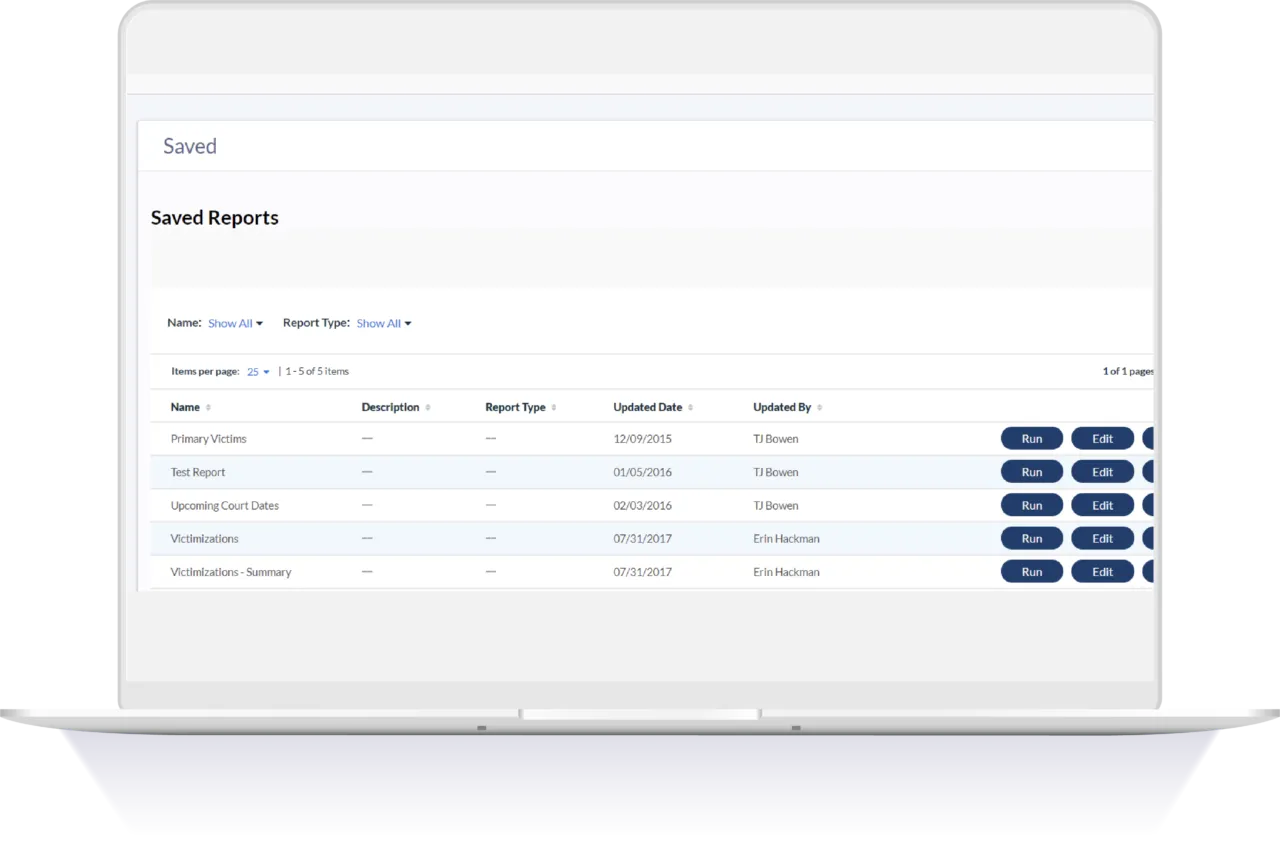
Task: Run the Victimizations - Summary report
Action: click(x=1032, y=572)
